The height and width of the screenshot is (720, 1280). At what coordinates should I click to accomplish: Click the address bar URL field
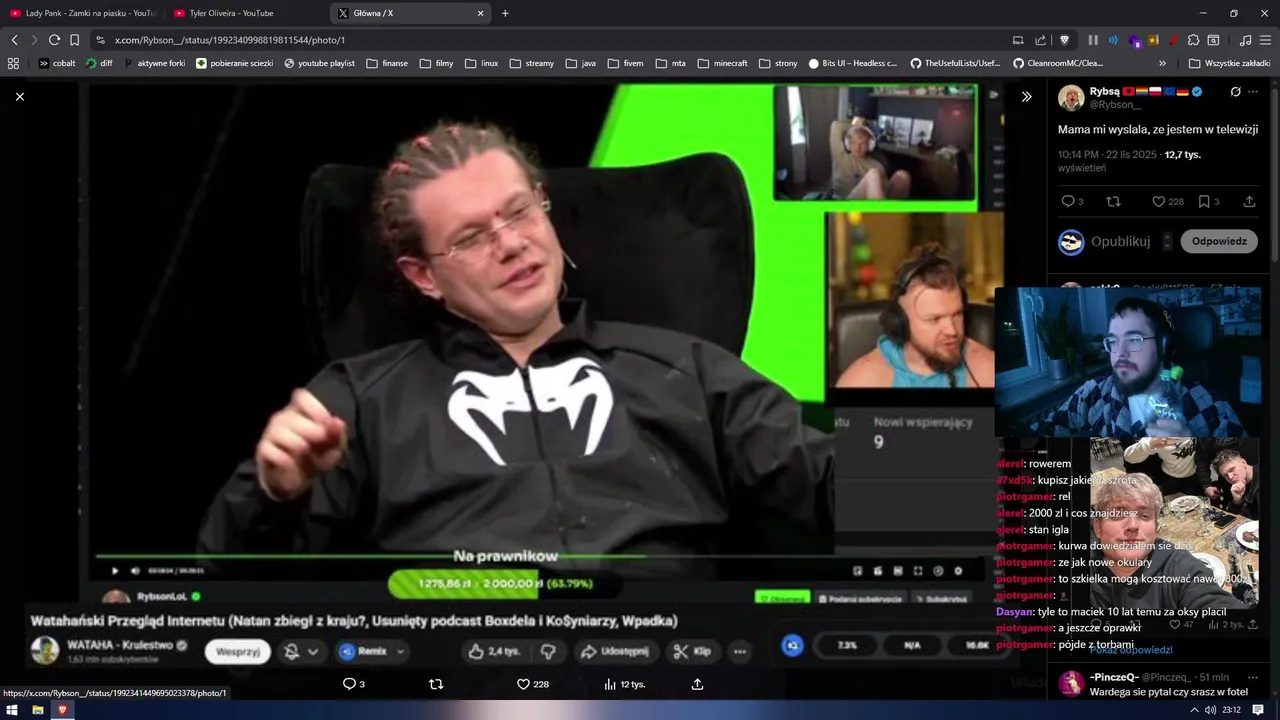tap(550, 40)
